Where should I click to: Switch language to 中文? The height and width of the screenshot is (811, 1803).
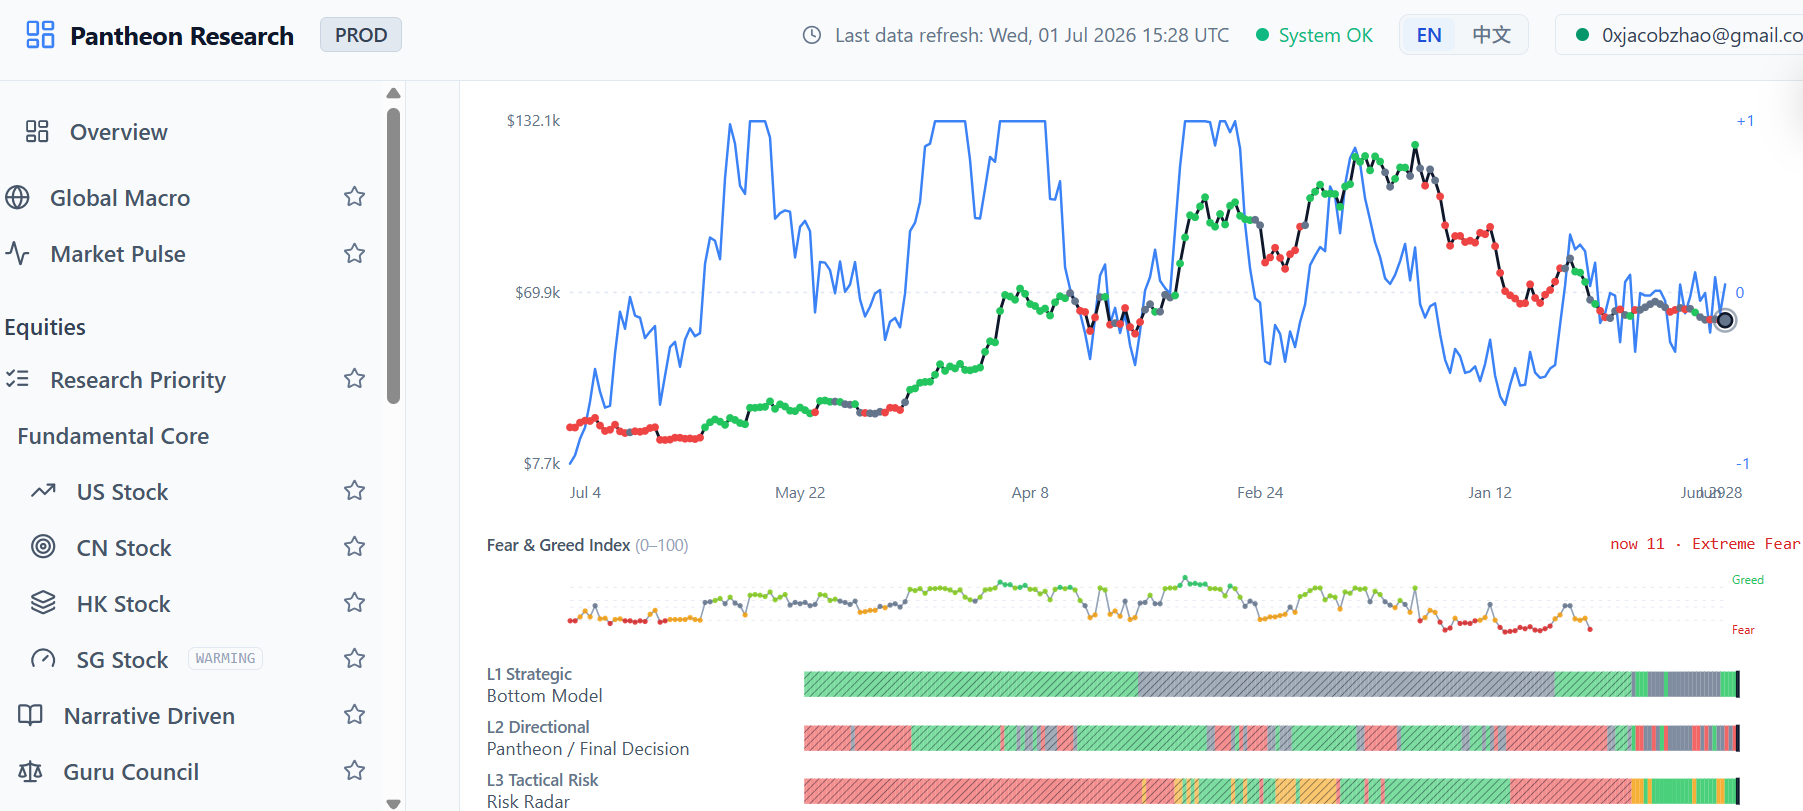1491,35
